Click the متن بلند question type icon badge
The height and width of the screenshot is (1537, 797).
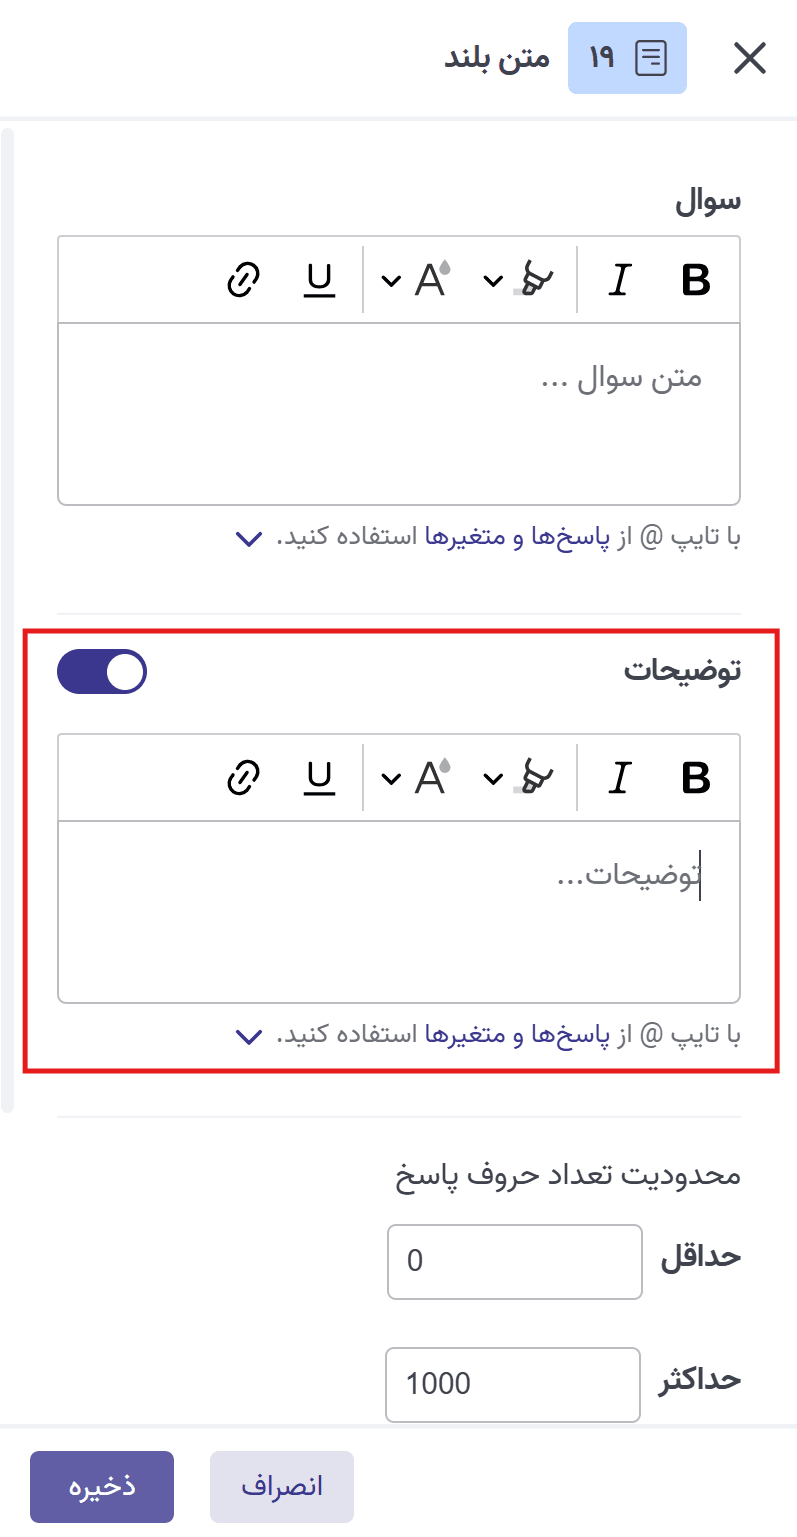click(627, 58)
